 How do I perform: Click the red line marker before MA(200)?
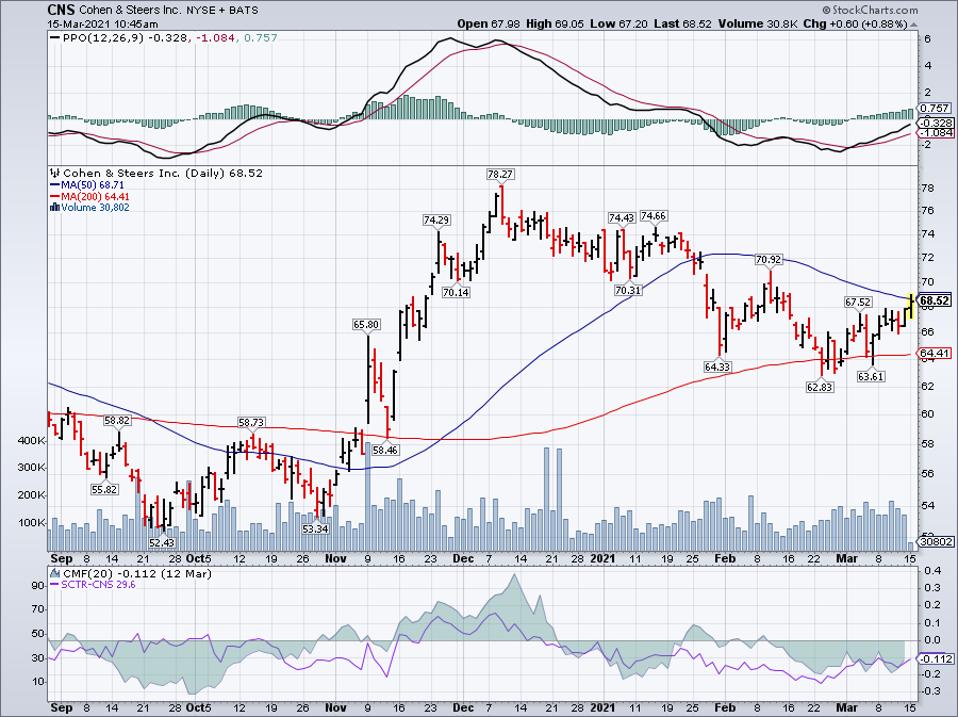click(54, 196)
